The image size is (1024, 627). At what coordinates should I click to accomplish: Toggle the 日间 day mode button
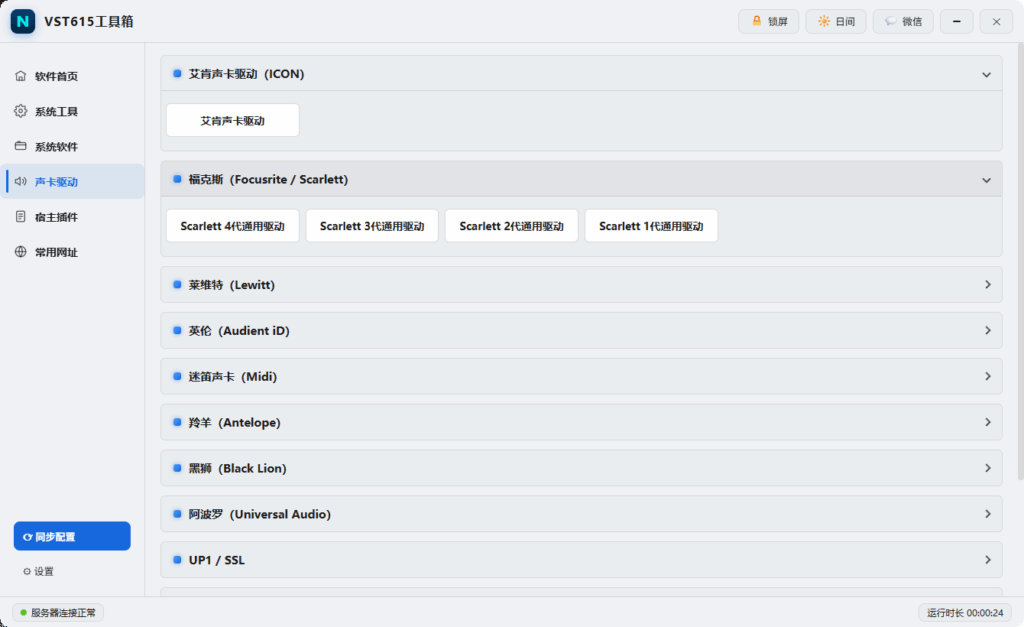point(836,22)
